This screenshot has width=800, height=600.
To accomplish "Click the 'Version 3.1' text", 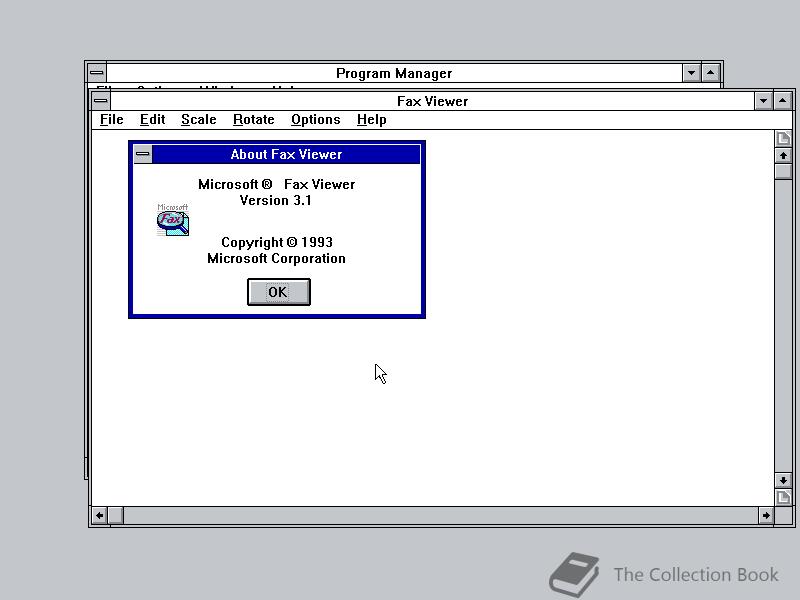I will pyautogui.click(x=276, y=201).
